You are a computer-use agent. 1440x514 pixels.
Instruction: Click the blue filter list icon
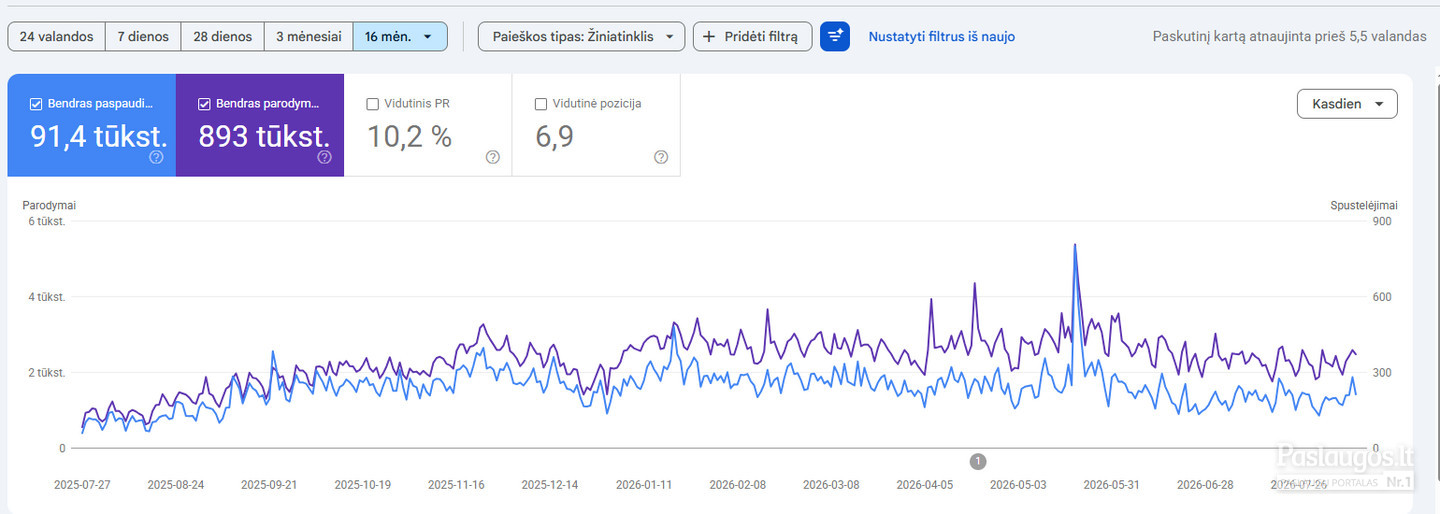pyautogui.click(x=835, y=36)
